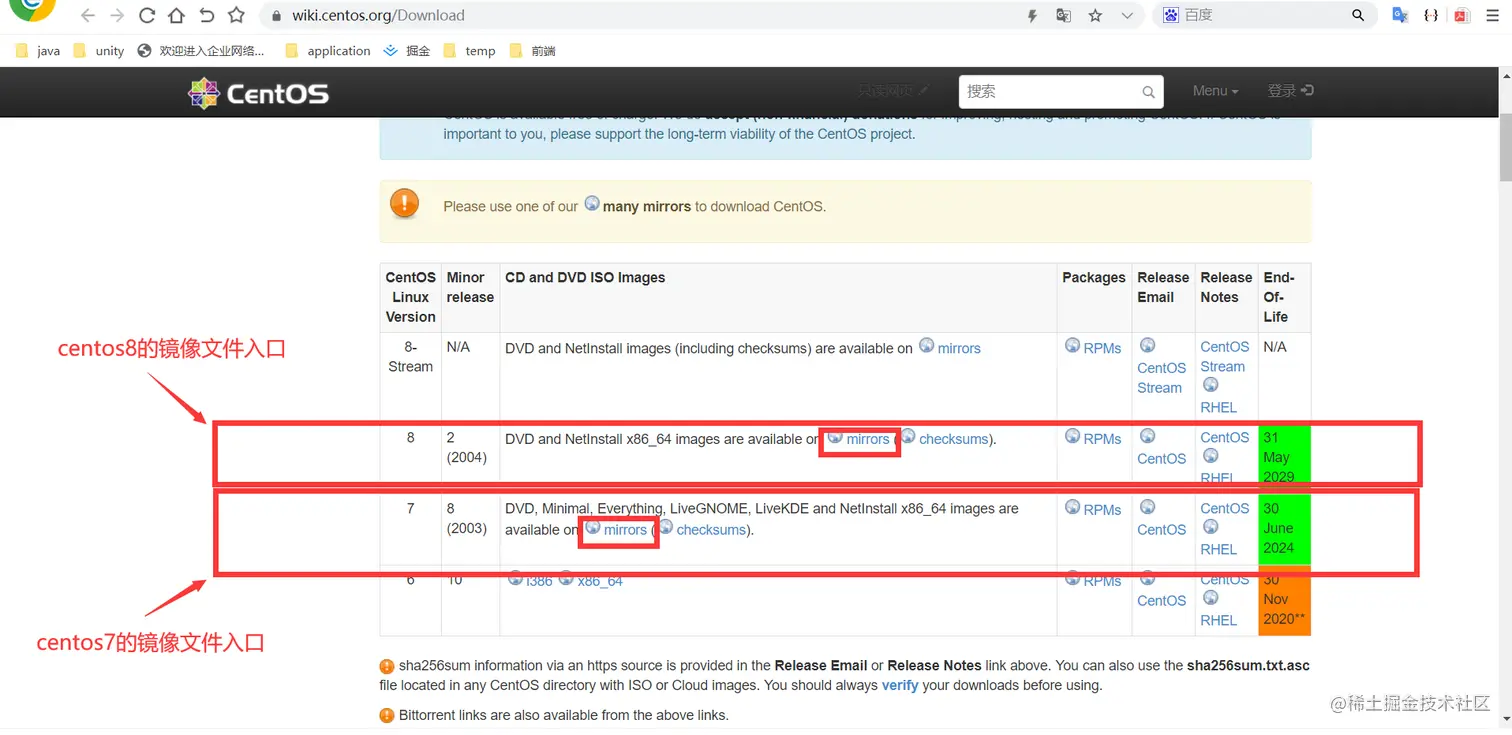Open CentOS release email in 8 row
The image size is (1512, 735).
click(x=1161, y=459)
